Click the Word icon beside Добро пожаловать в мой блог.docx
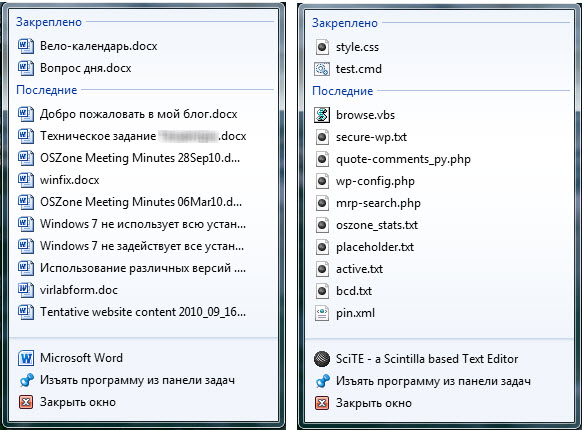 (26, 114)
